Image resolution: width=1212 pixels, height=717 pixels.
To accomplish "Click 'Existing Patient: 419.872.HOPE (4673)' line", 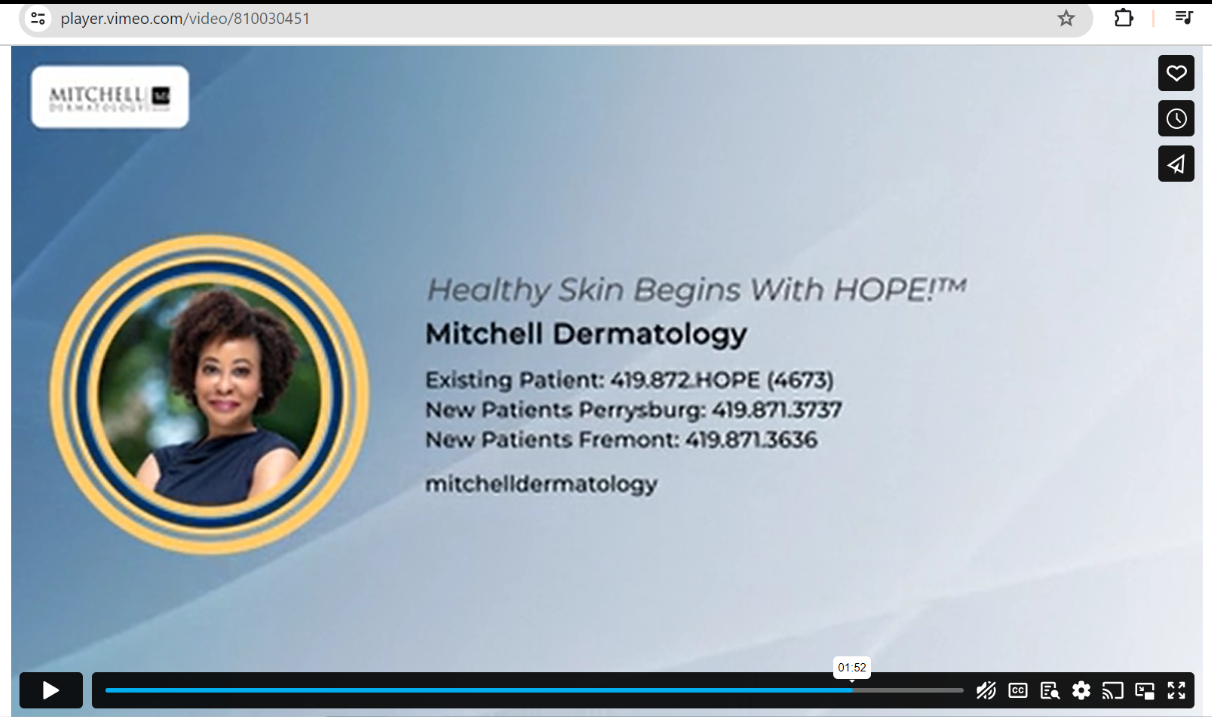I will point(629,380).
